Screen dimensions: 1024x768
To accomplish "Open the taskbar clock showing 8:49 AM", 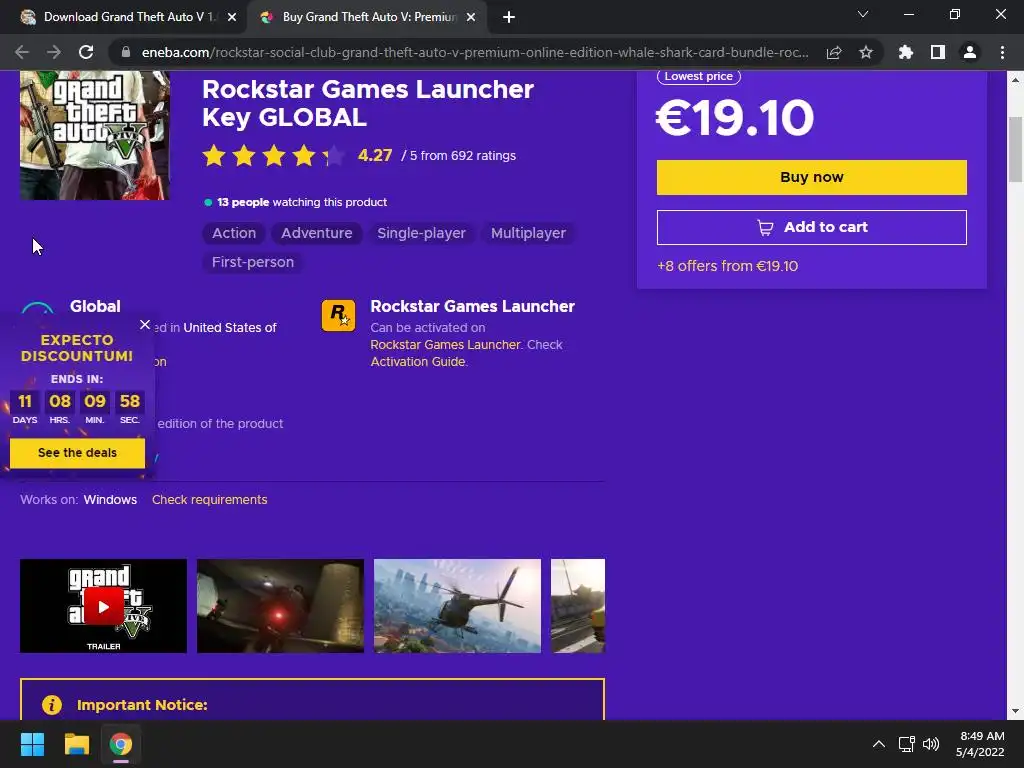I will pos(980,744).
